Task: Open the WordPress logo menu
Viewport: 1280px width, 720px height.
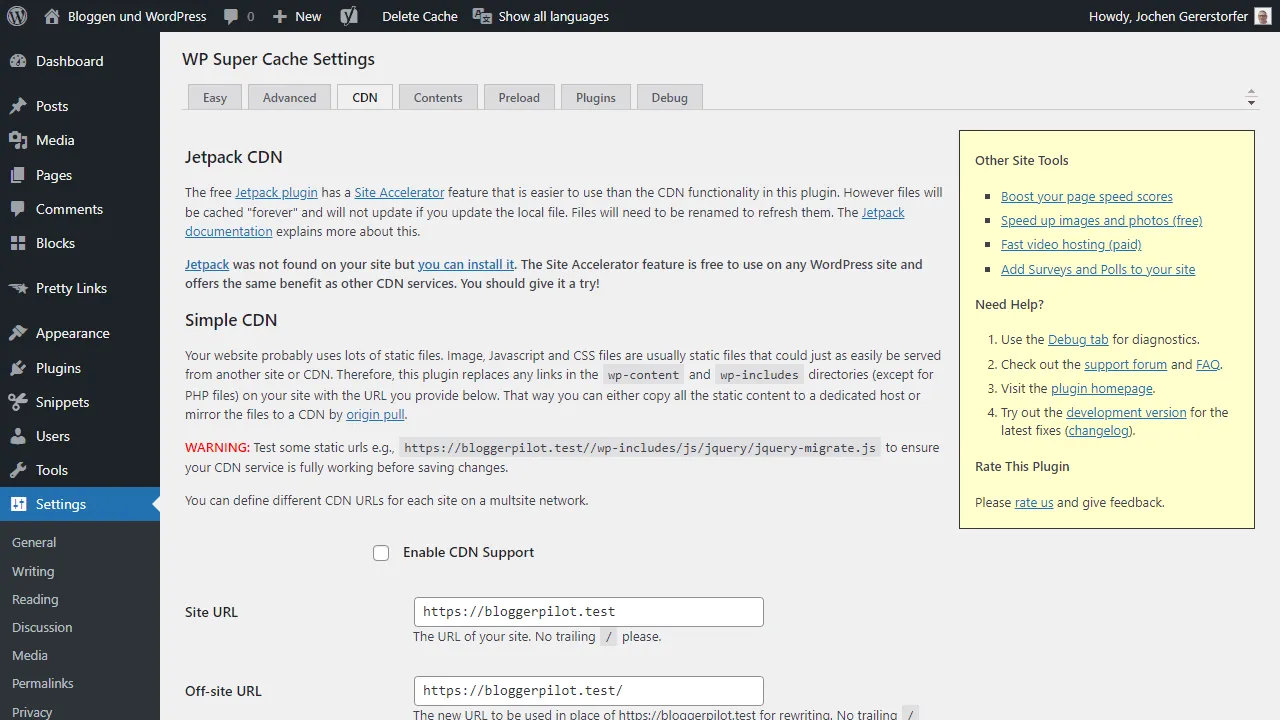Action: pyautogui.click(x=17, y=16)
